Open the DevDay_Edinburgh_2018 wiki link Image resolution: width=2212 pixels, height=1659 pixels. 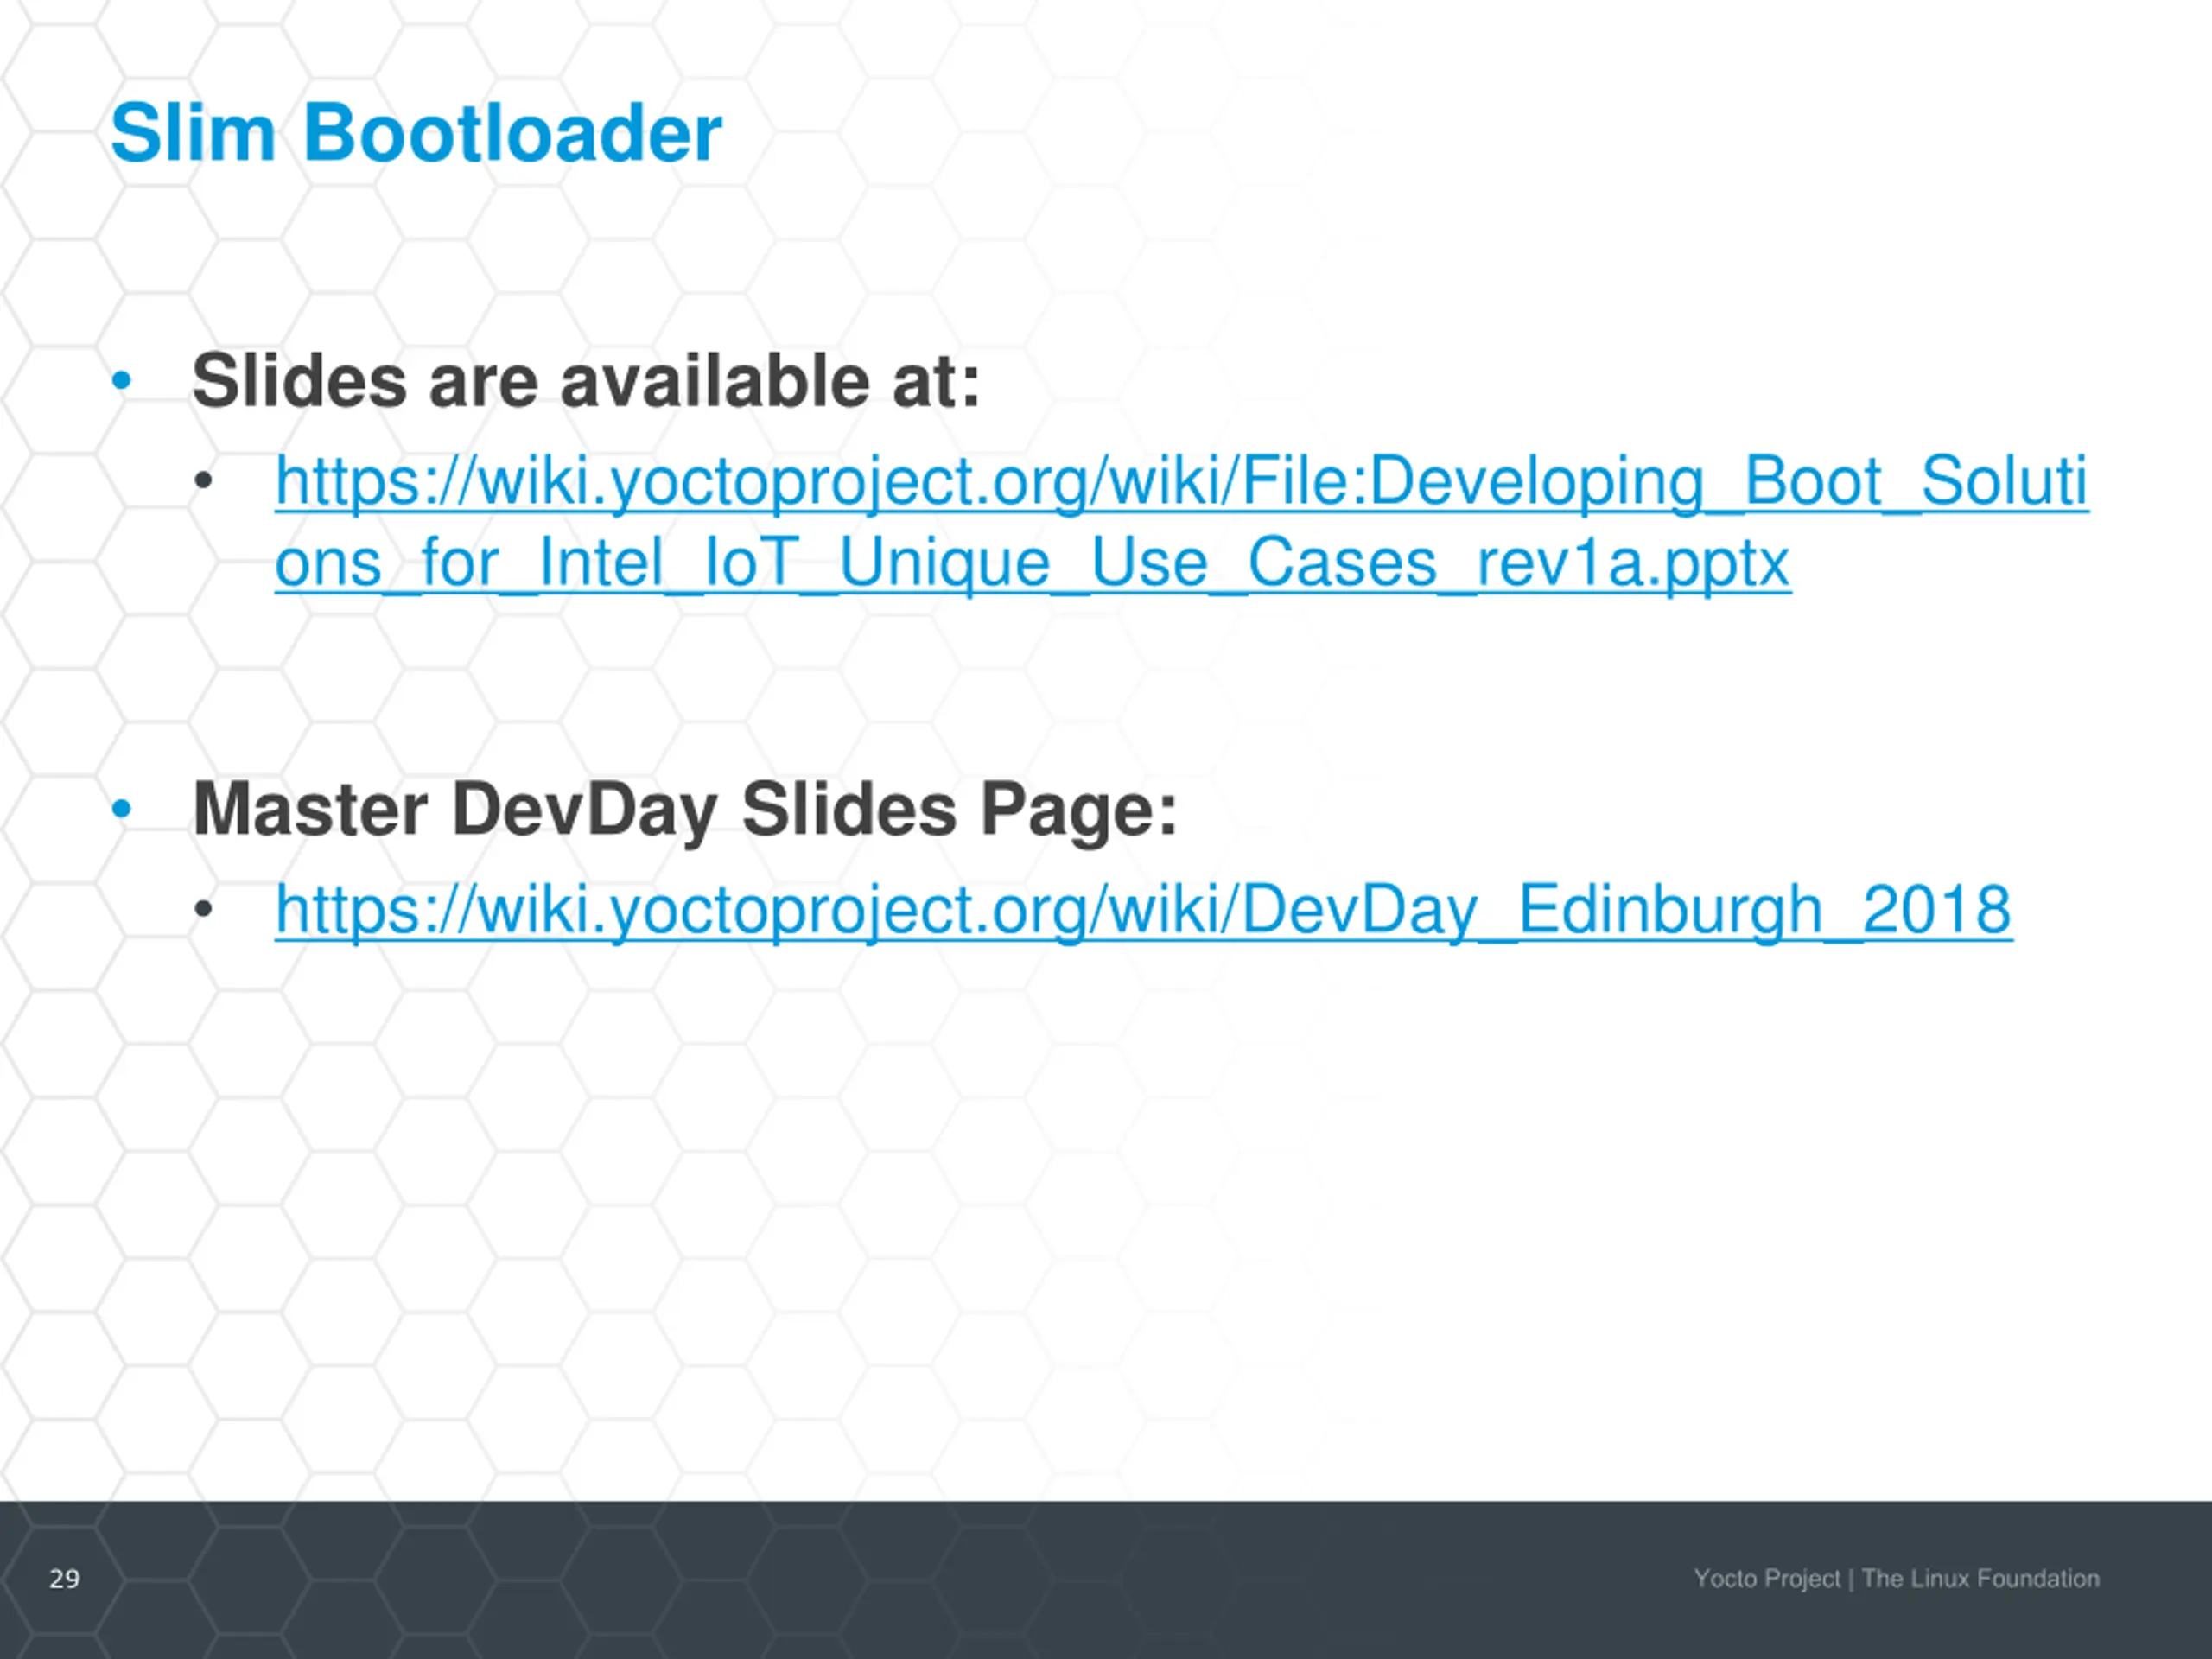[1143, 910]
